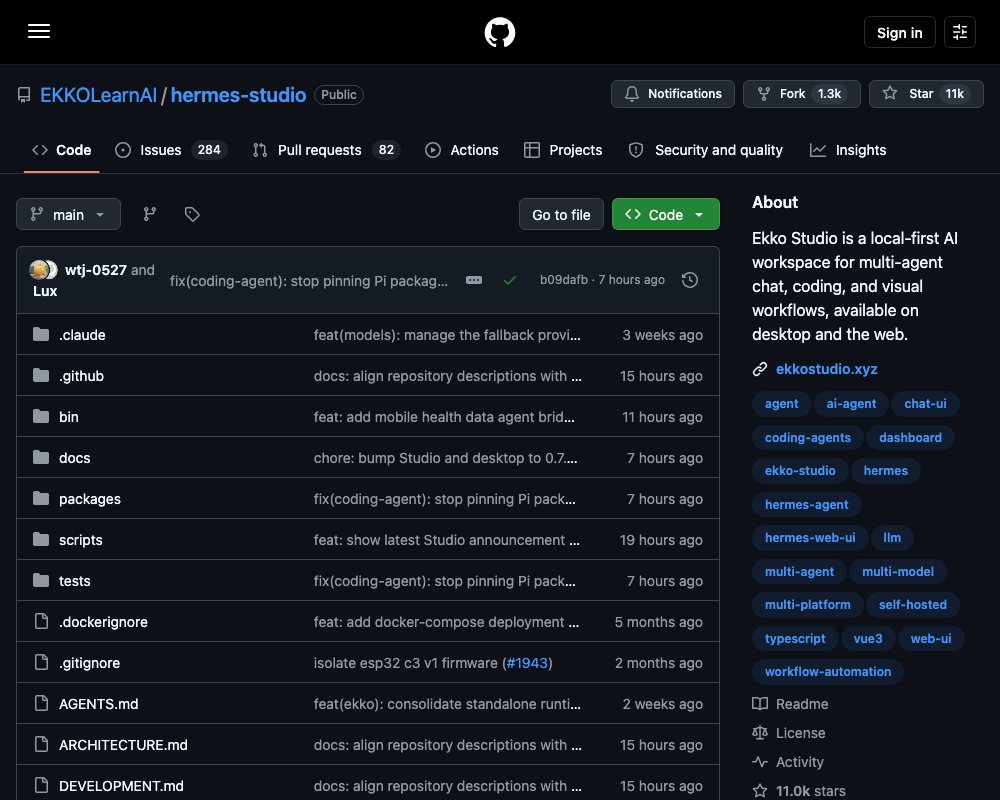This screenshot has height=800, width=1000.
Task: Click the .claude folder icon
Action: [x=41, y=334]
